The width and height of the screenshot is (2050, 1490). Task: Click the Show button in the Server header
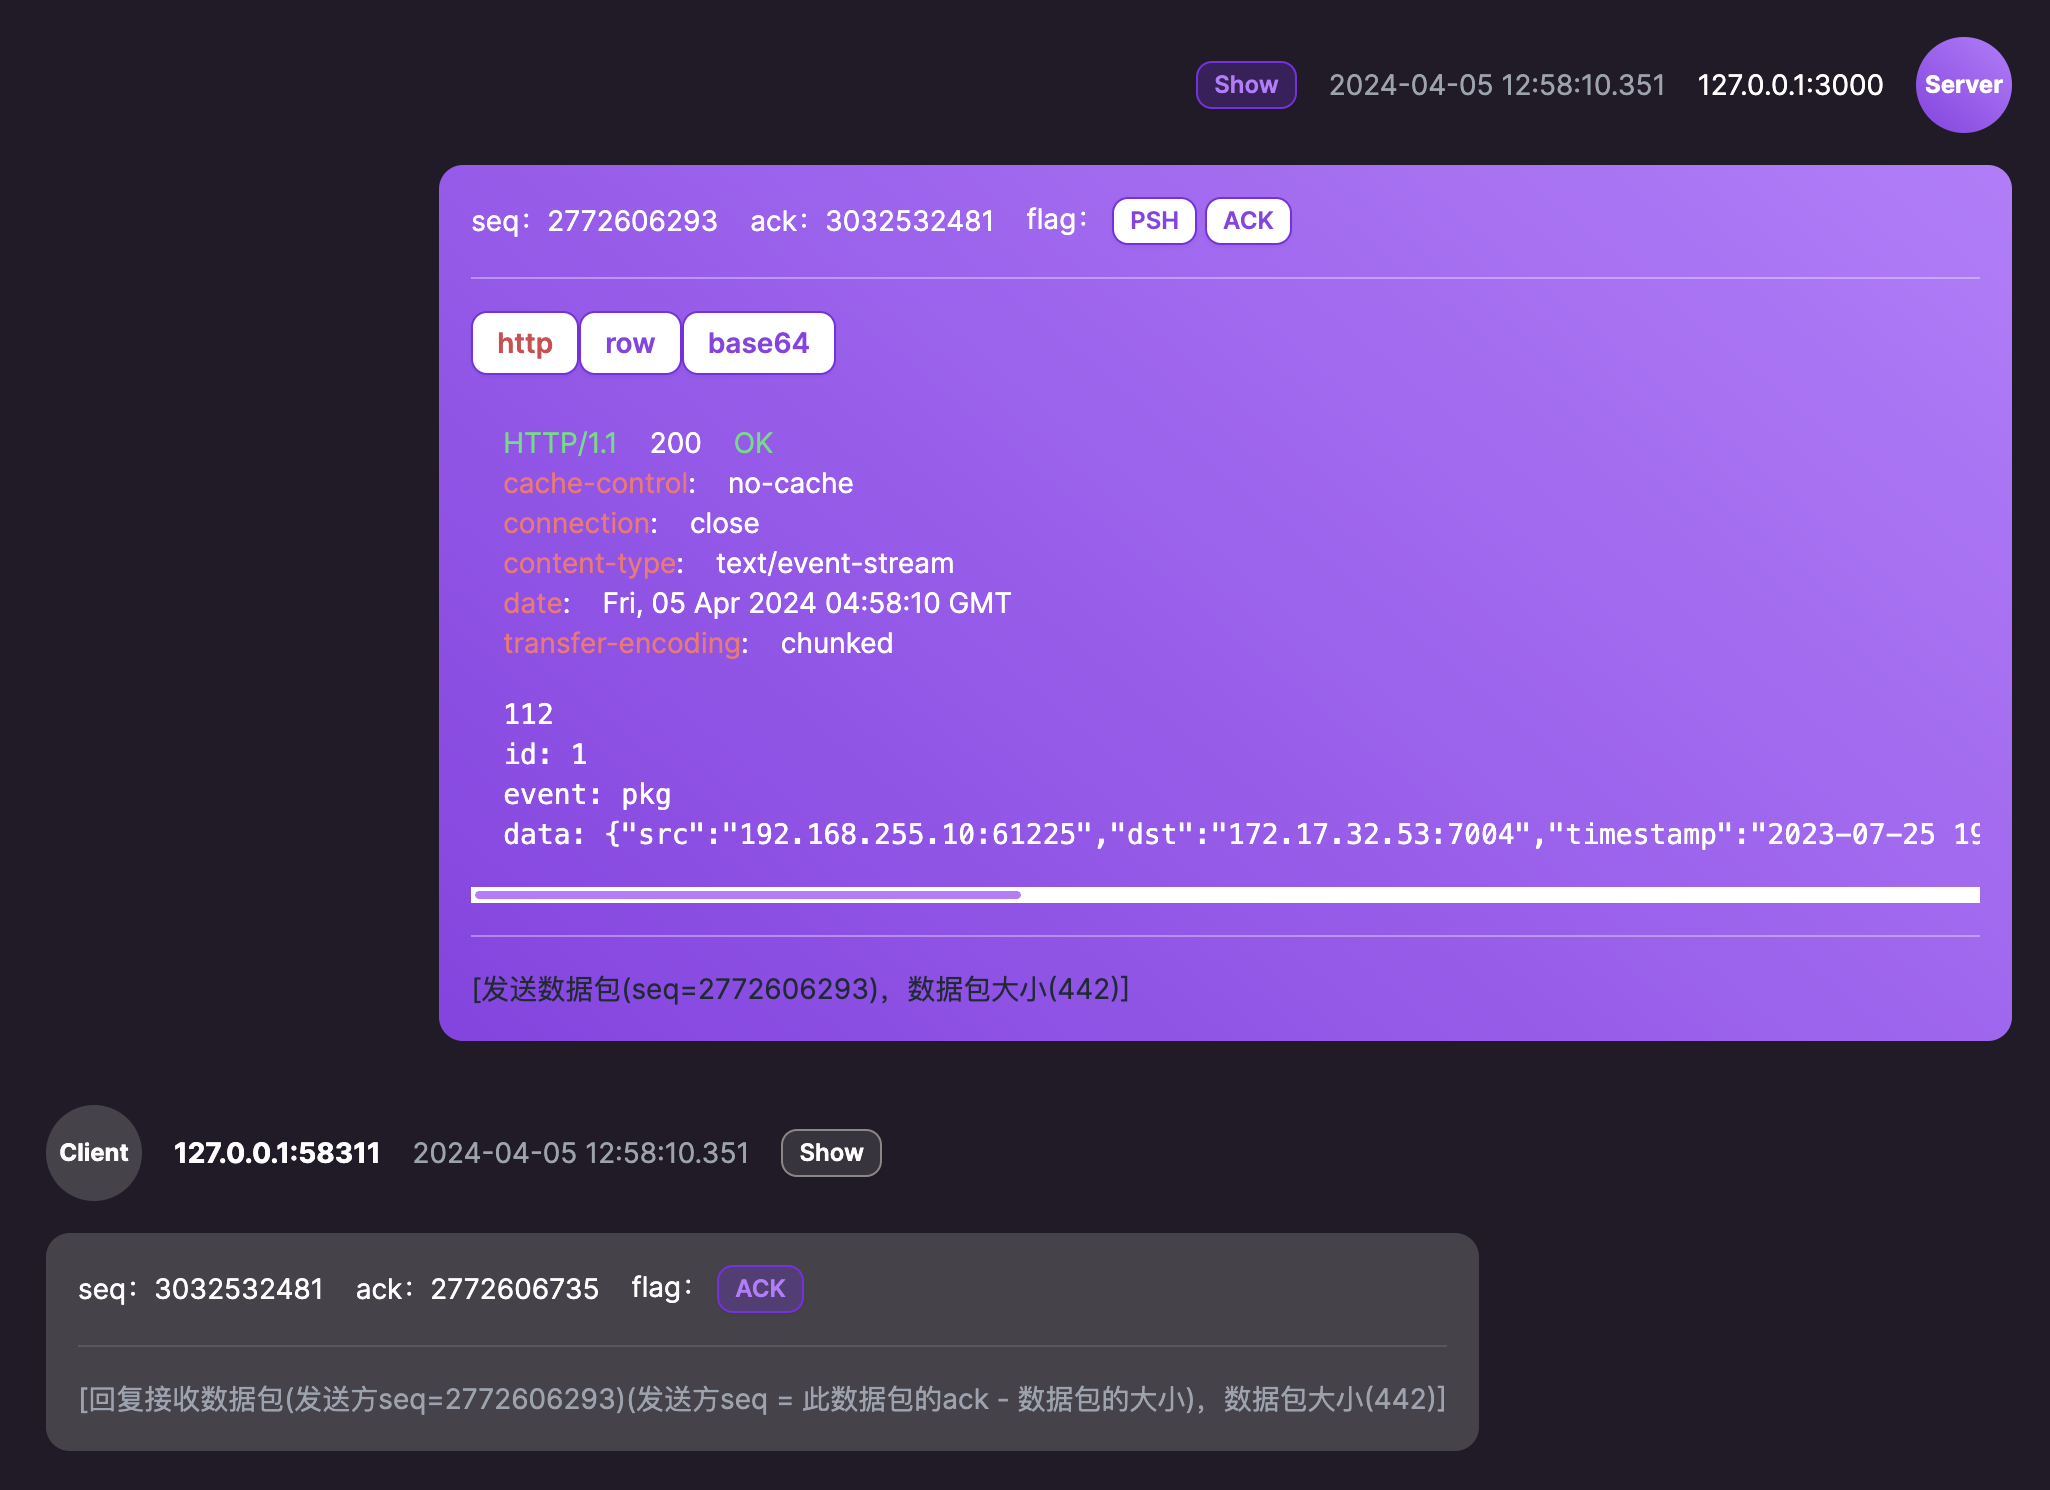tap(1246, 85)
